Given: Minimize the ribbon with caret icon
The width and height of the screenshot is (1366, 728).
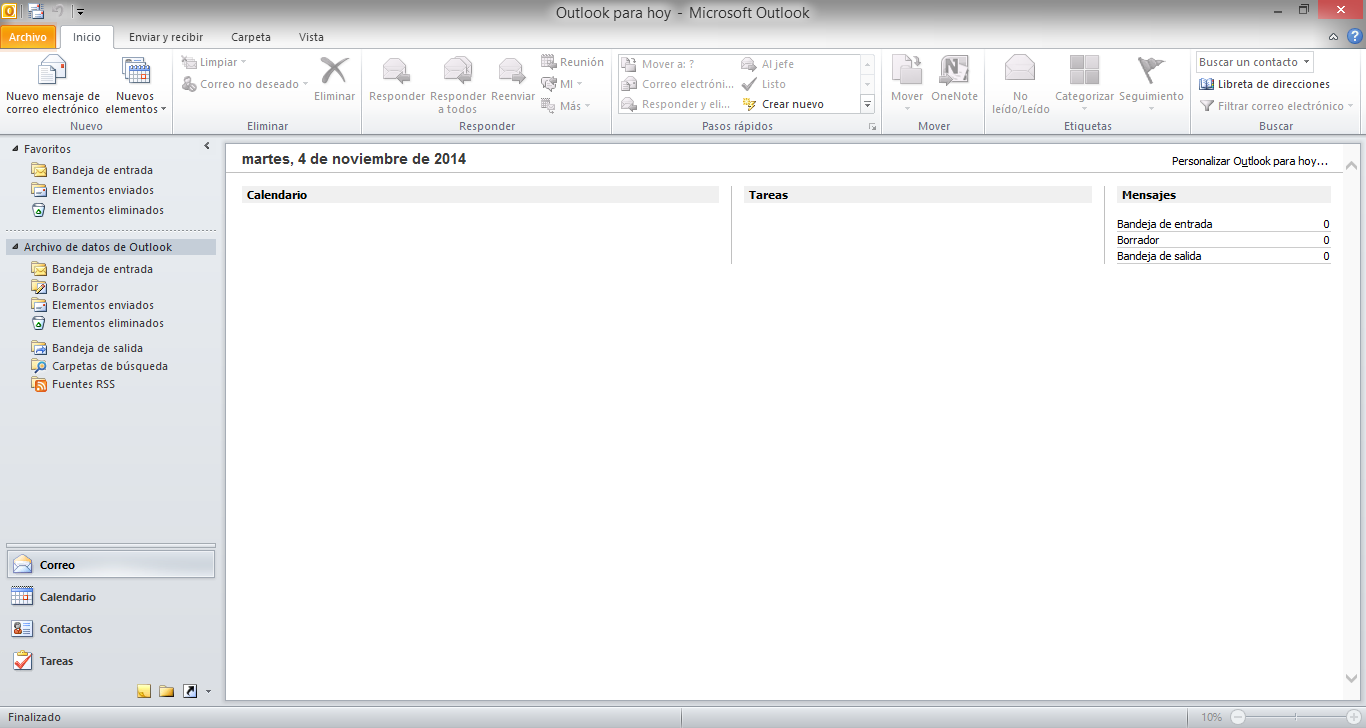Looking at the screenshot, I should point(1334,37).
